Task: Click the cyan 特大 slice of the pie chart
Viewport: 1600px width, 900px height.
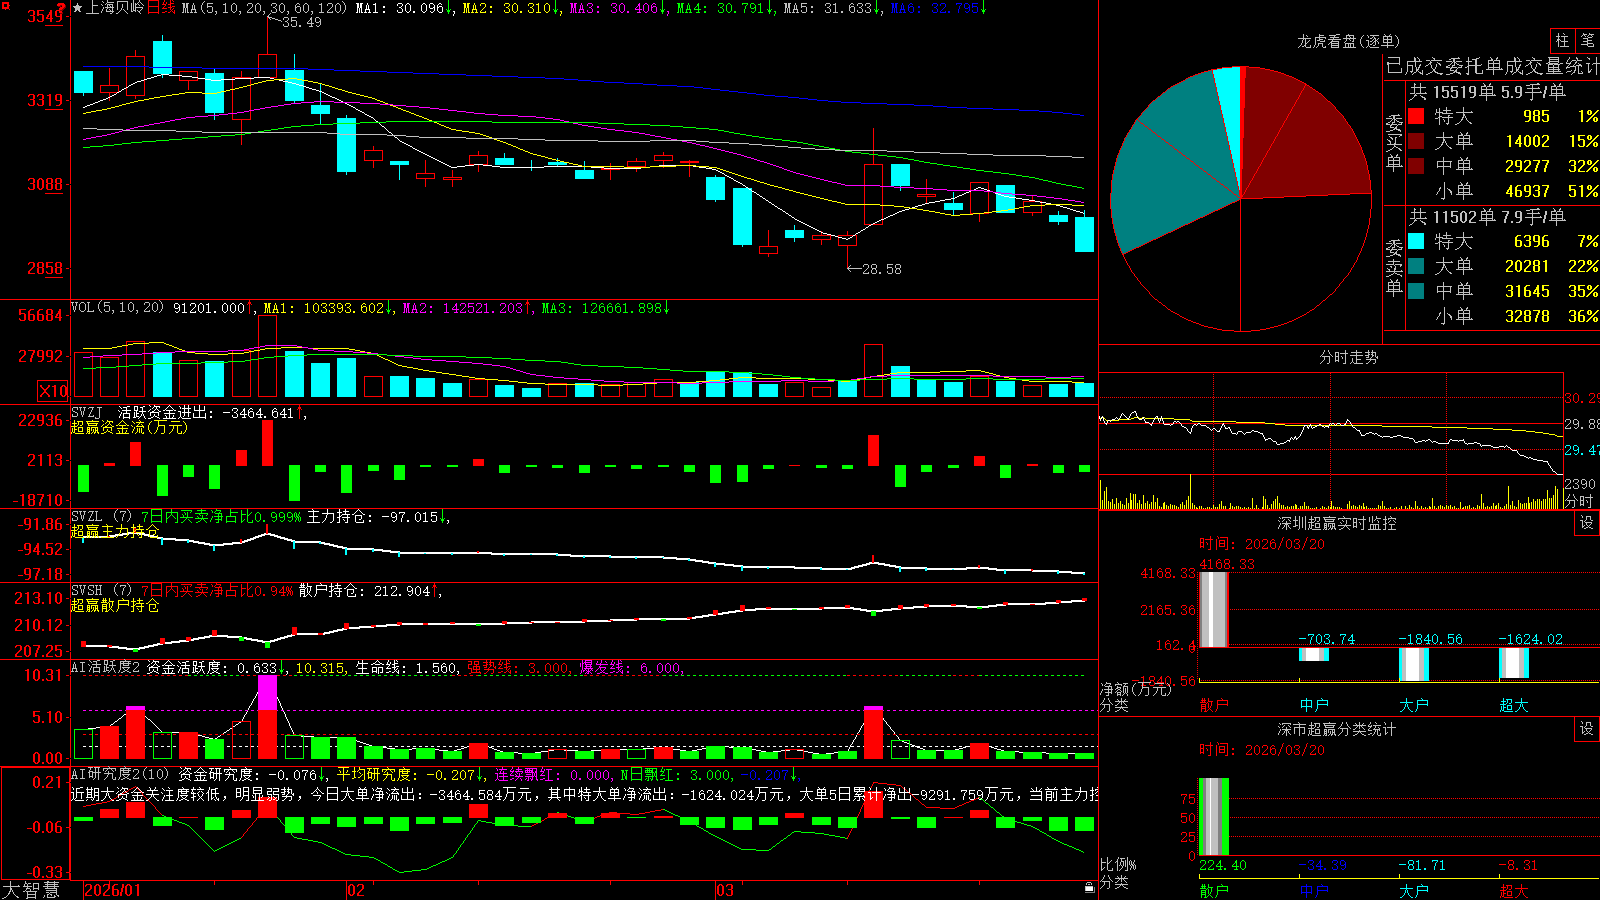Action: [1229, 100]
